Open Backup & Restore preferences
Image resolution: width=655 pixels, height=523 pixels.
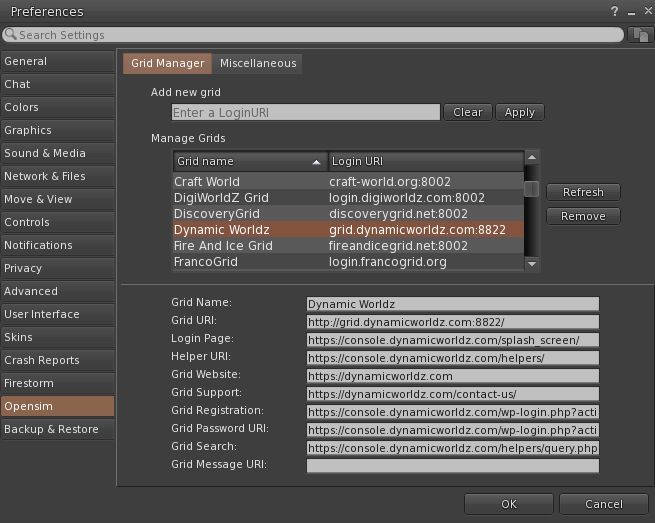tap(58, 429)
